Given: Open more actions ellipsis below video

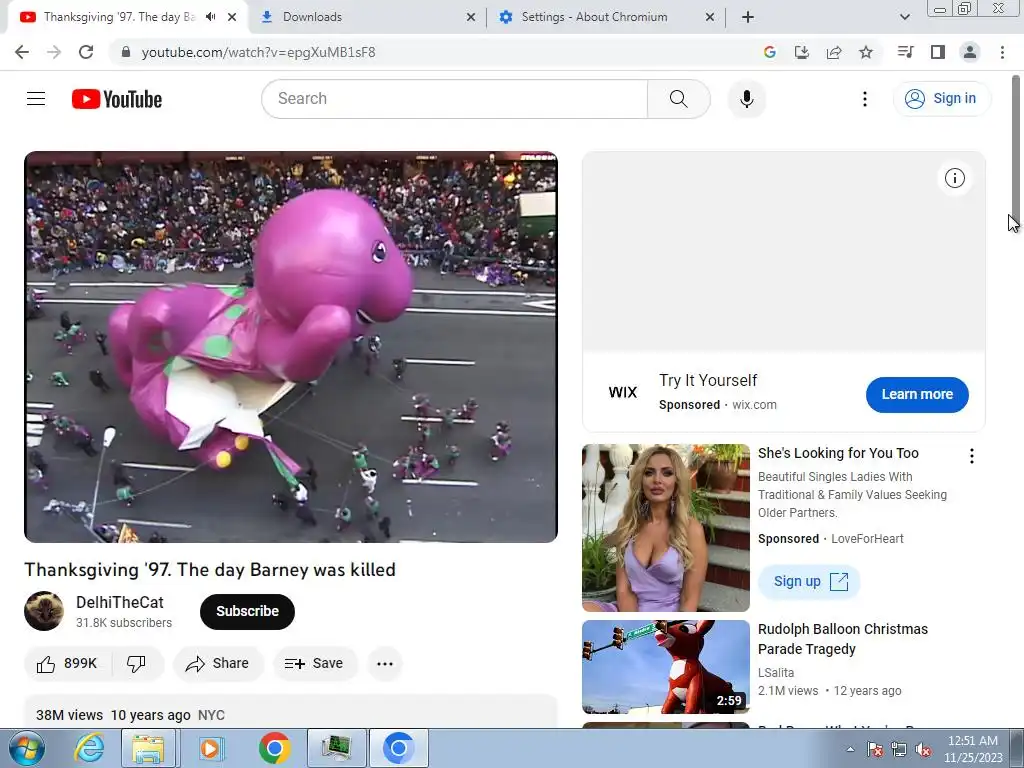Looking at the screenshot, I should 385,664.
